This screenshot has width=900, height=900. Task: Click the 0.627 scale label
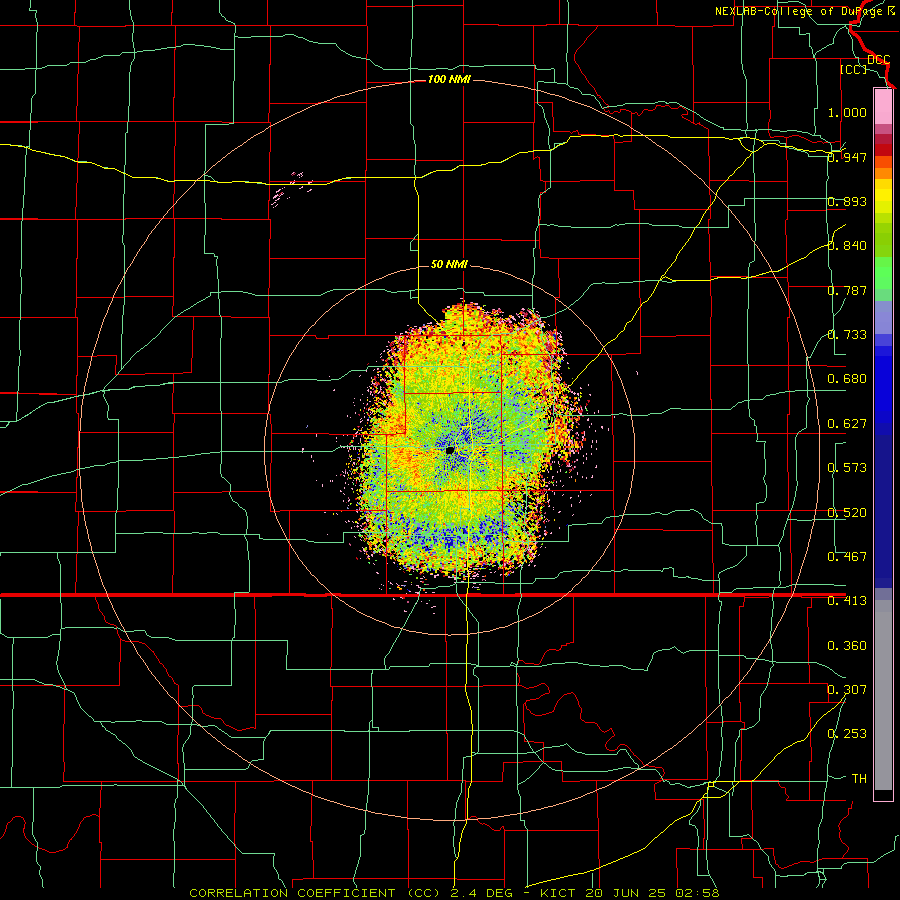pyautogui.click(x=847, y=424)
